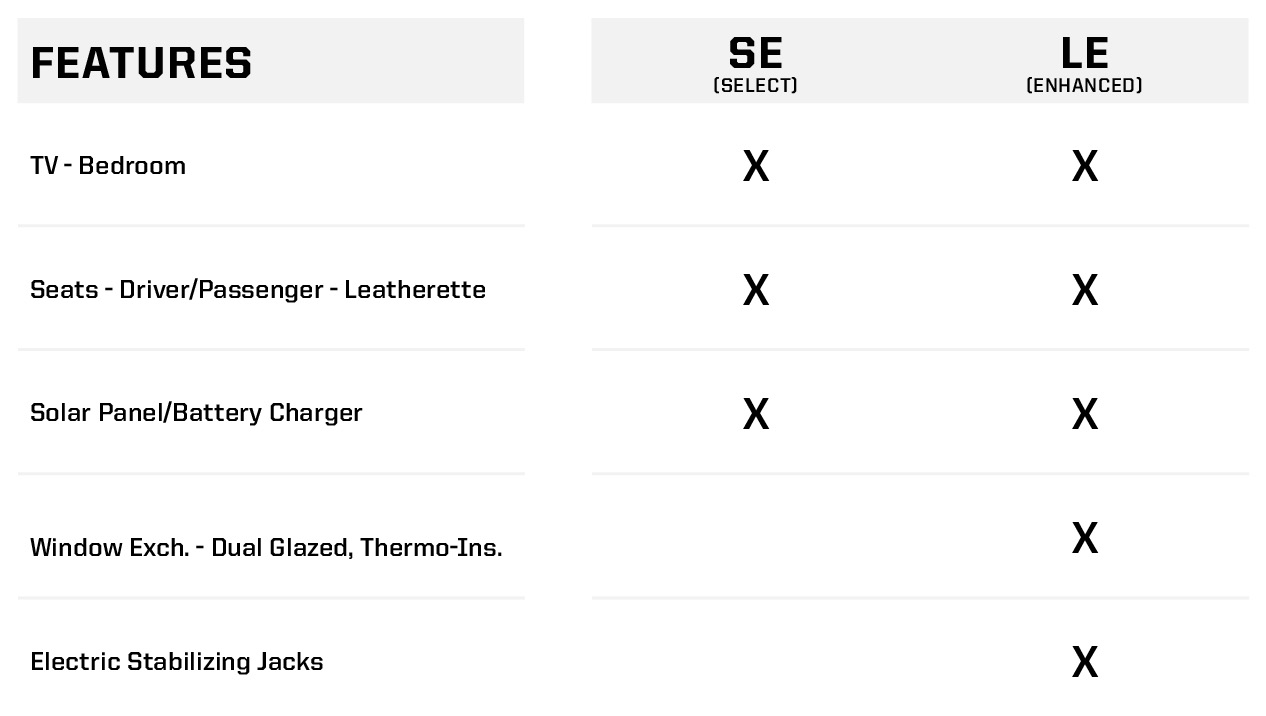The image size is (1266, 716).
Task: Click the Electric Stabilizing Jacks label
Action: pyautogui.click(x=177, y=661)
